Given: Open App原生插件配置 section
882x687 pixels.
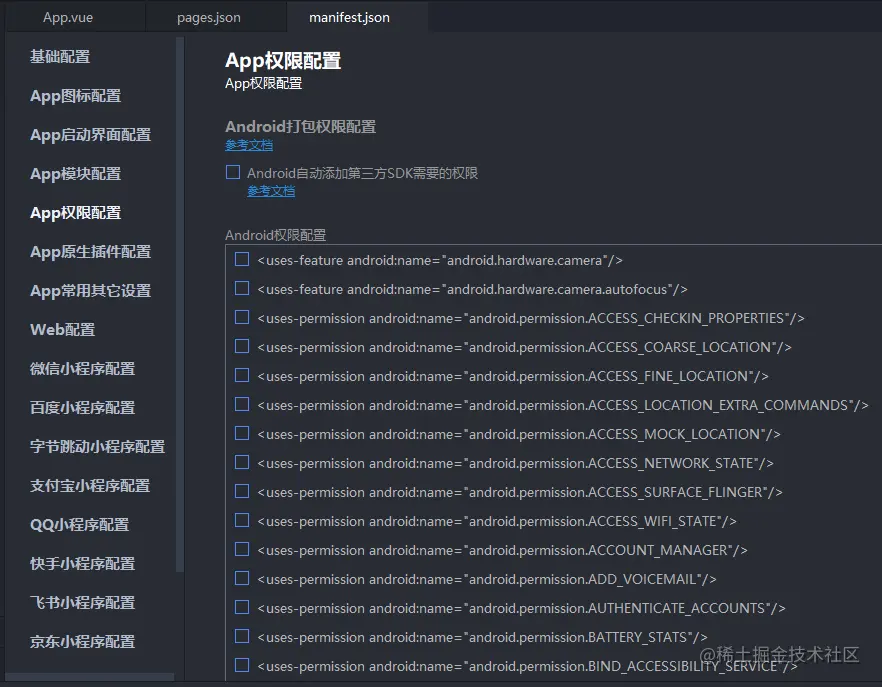Looking at the screenshot, I should [x=91, y=252].
